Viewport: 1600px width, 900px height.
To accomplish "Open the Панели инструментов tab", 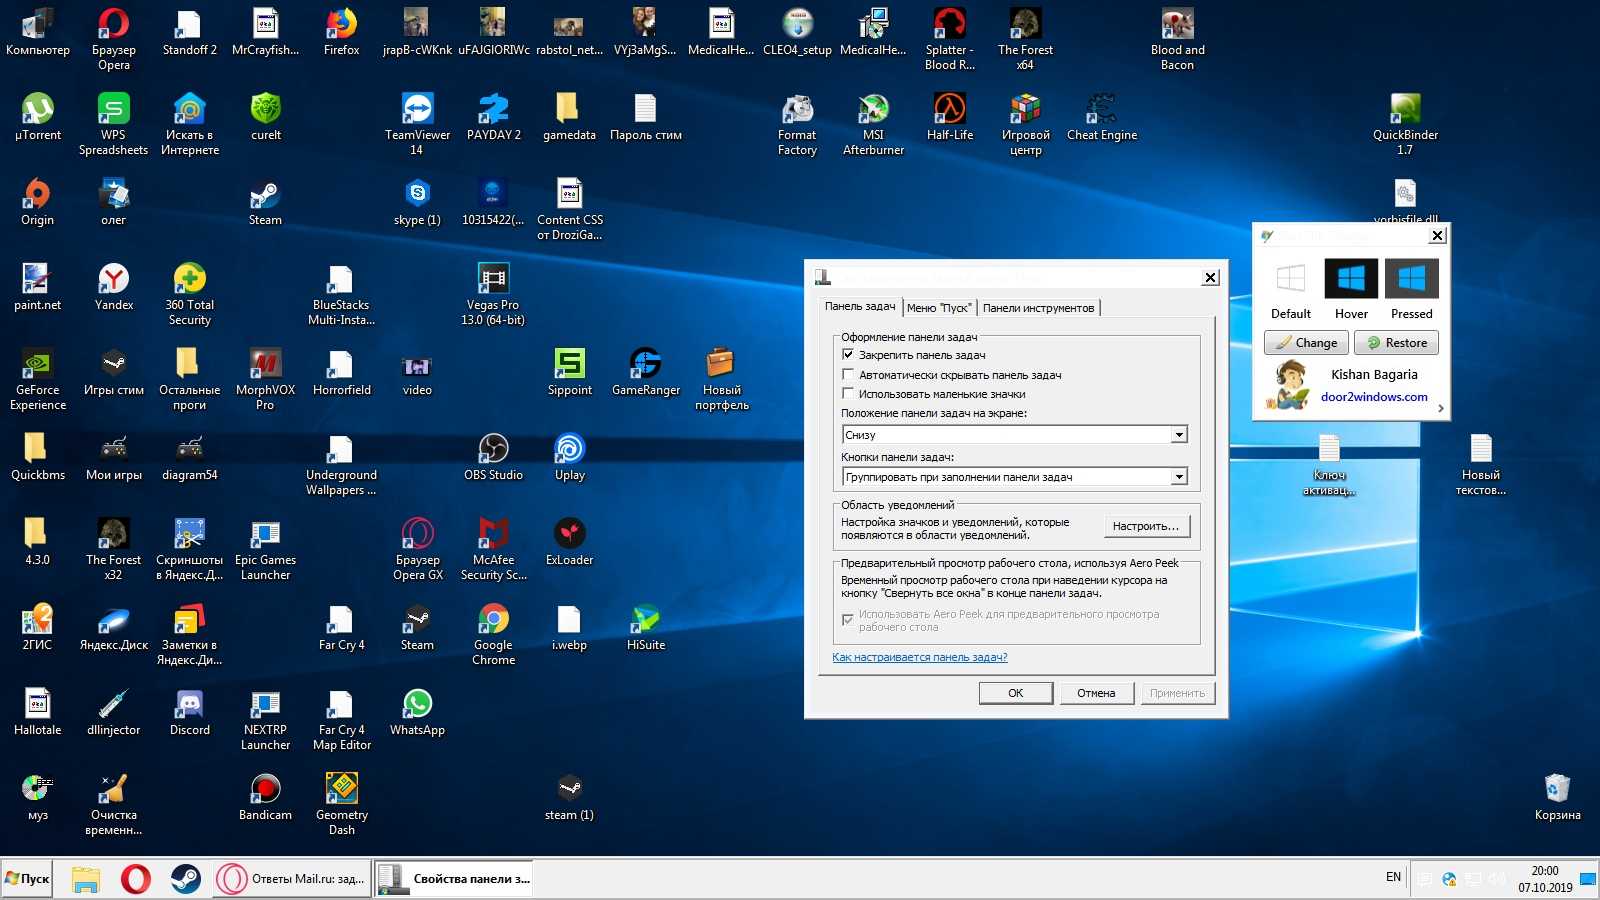I will 1038,308.
